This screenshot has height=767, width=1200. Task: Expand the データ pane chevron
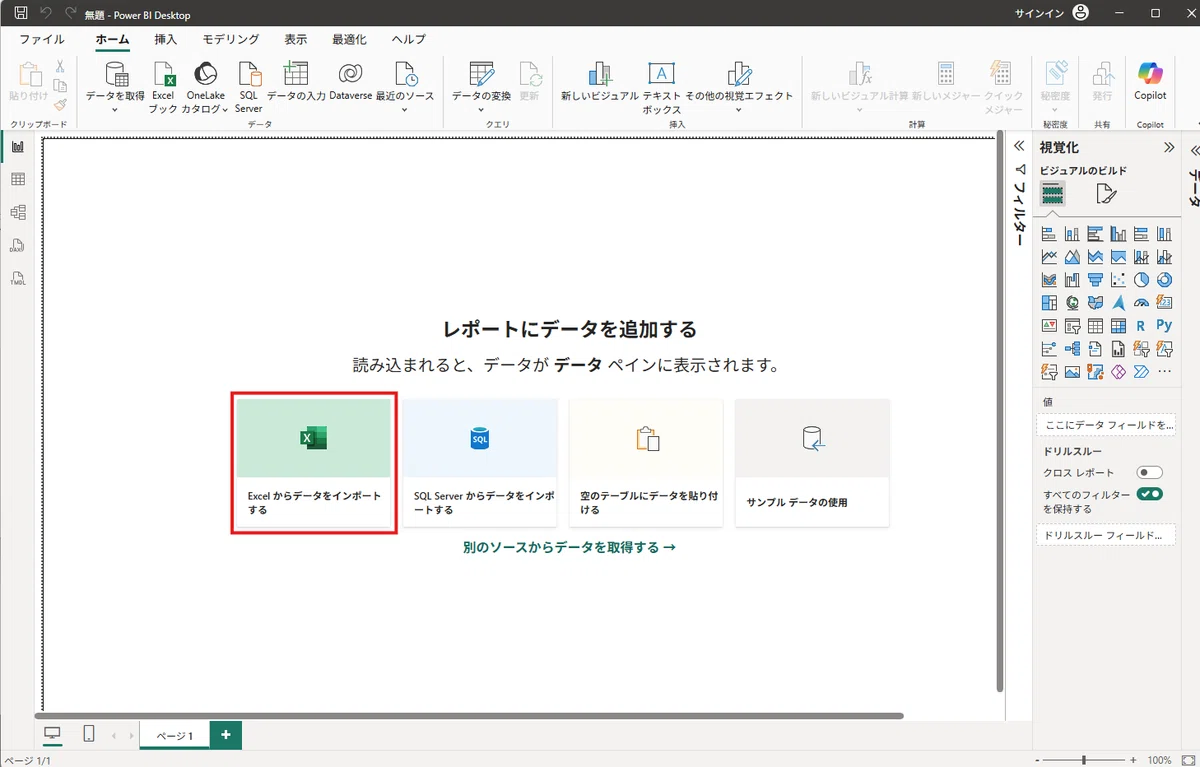pos(1194,150)
